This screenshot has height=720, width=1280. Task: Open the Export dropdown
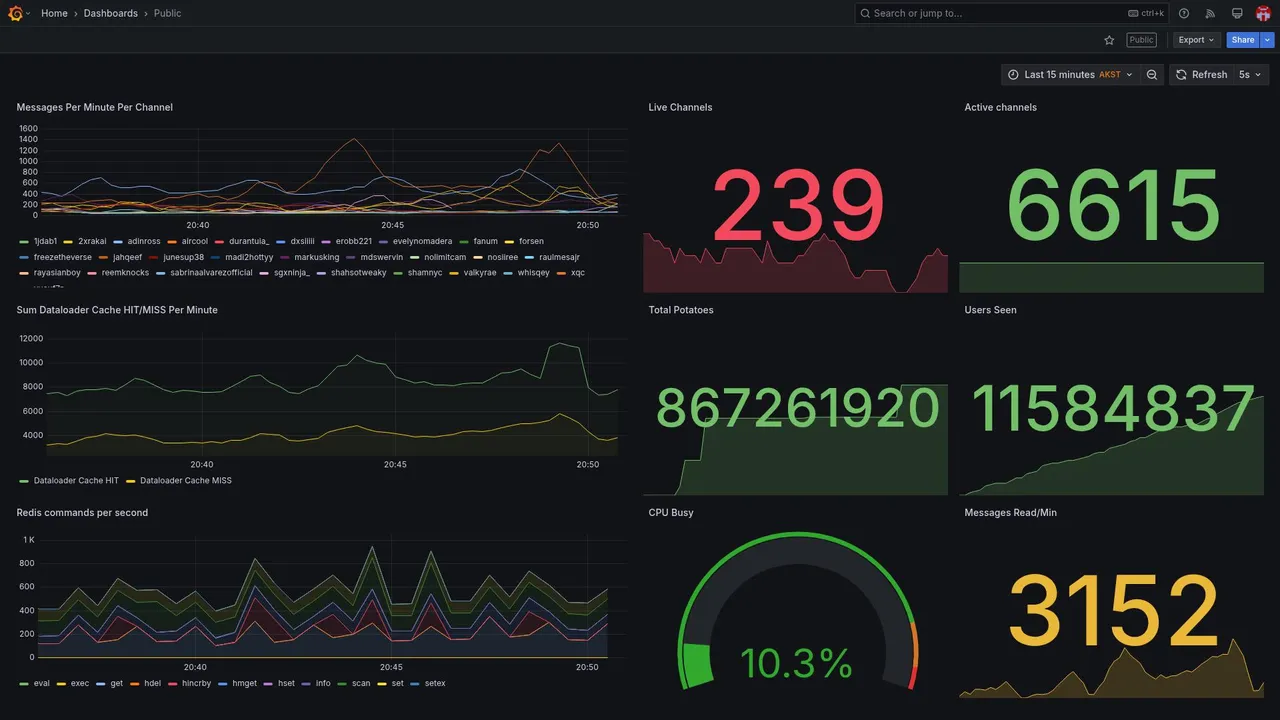1197,40
